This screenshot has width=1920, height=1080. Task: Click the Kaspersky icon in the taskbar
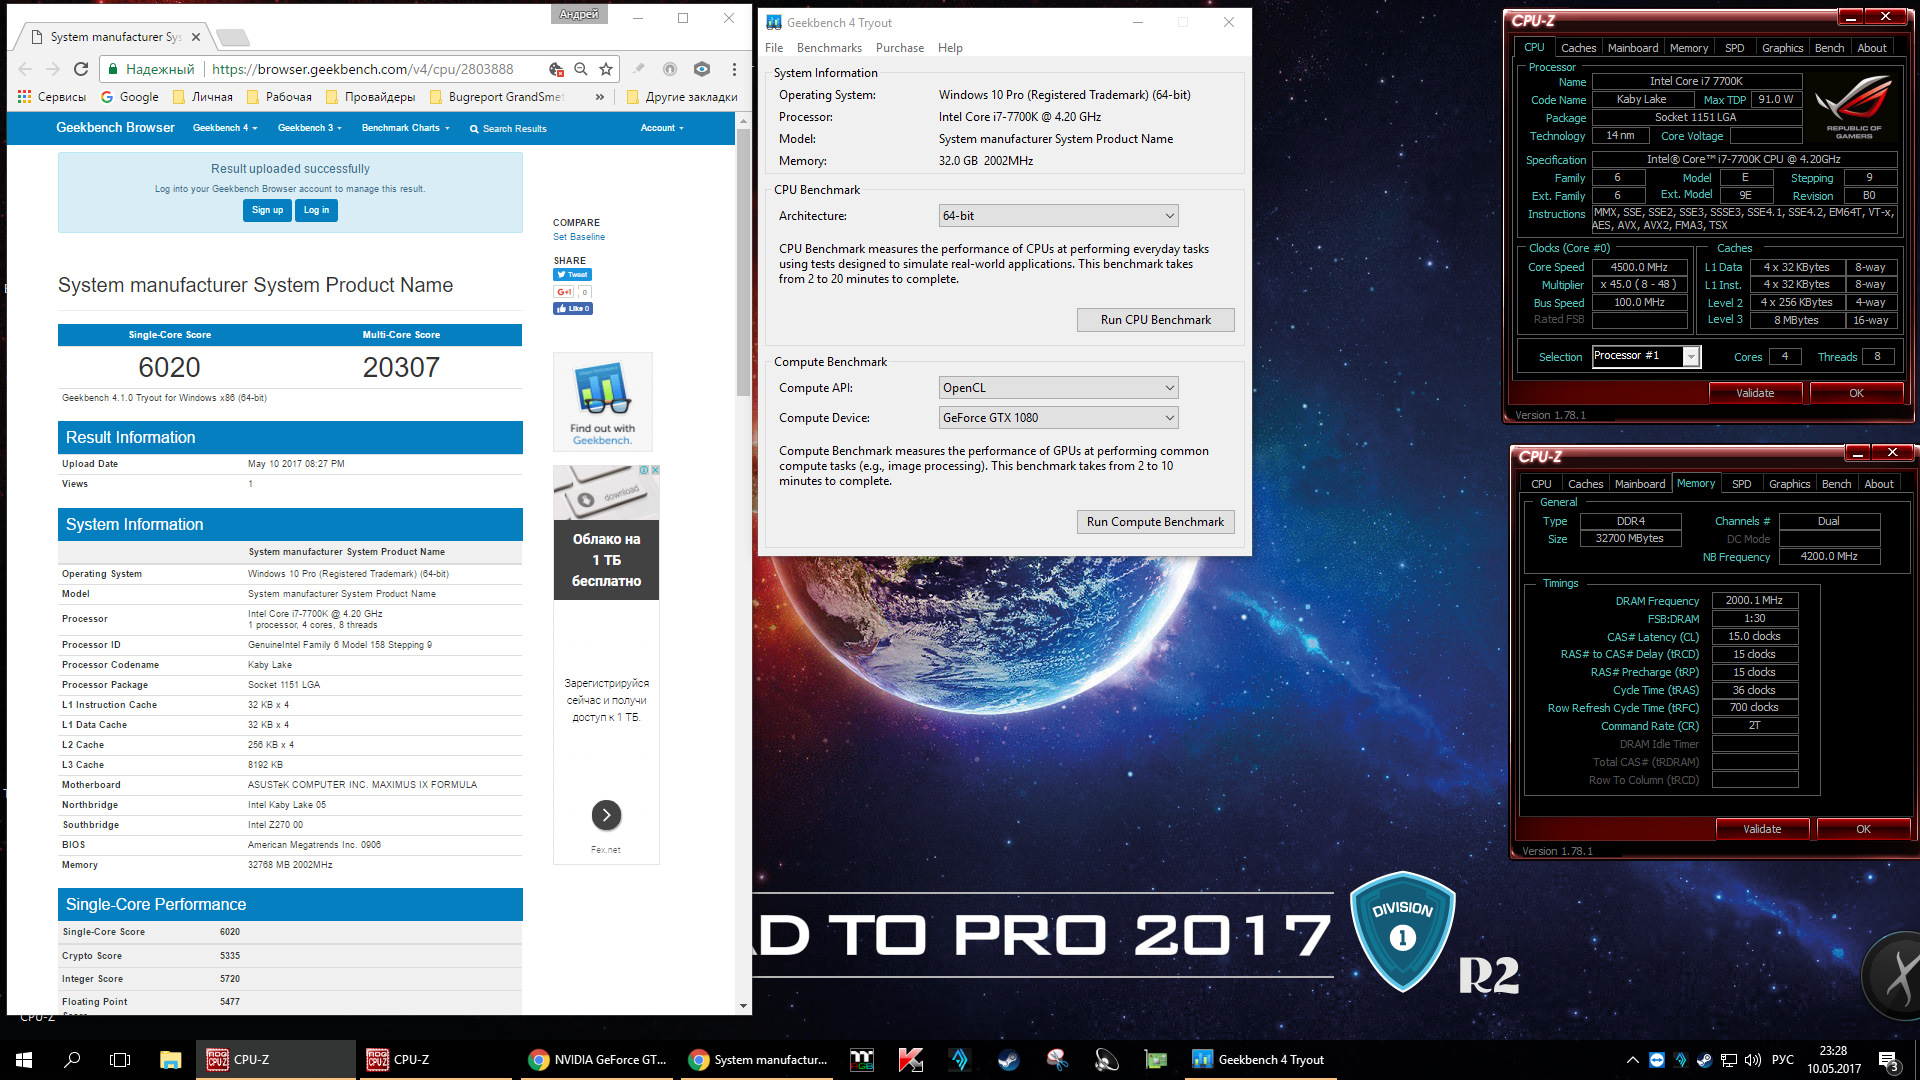(x=910, y=1060)
